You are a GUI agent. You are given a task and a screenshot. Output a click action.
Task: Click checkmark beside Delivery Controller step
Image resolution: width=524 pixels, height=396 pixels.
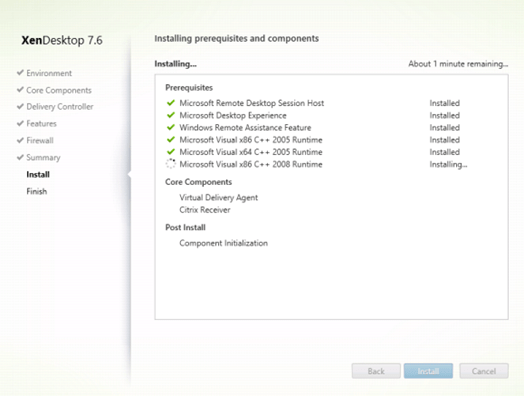click(20, 106)
